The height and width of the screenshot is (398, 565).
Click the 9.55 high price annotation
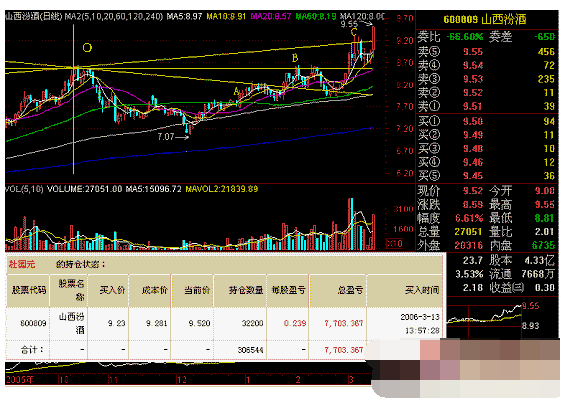point(349,24)
